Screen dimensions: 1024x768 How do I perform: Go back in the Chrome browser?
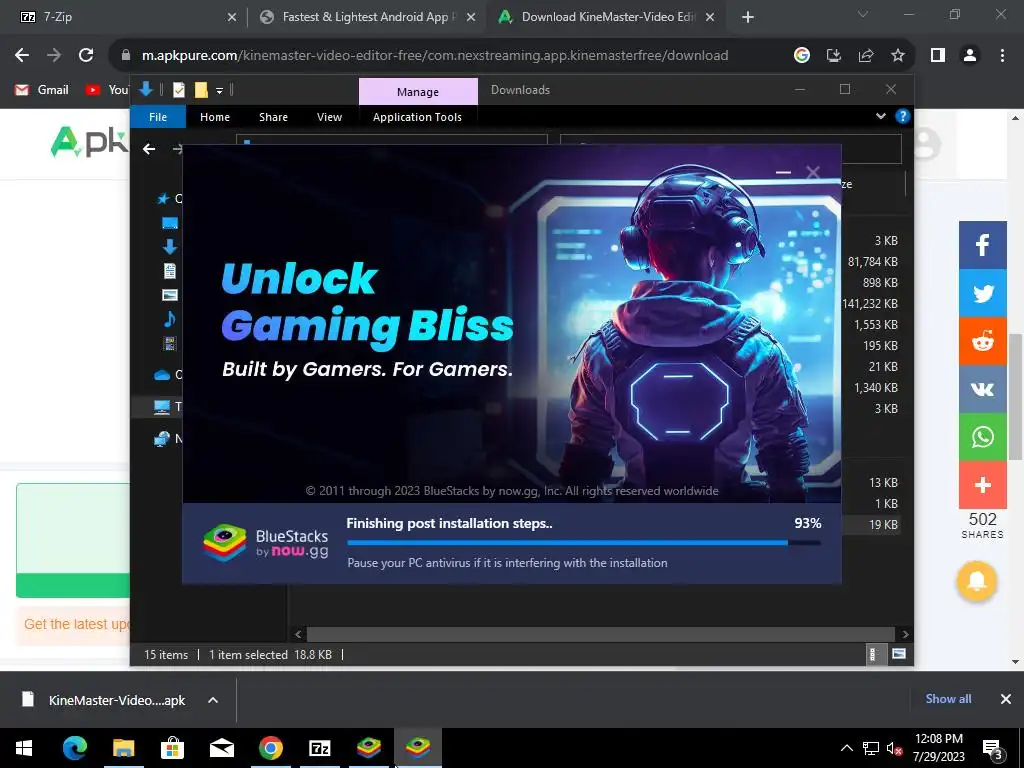click(x=22, y=56)
